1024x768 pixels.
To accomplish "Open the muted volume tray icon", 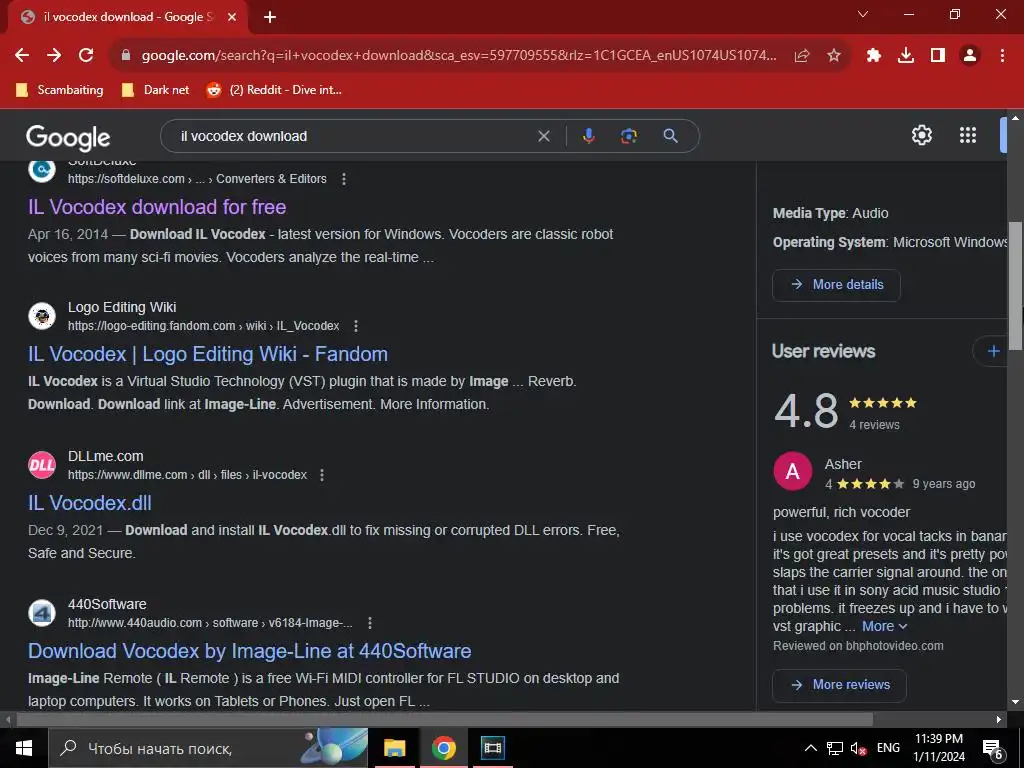I will click(x=859, y=748).
